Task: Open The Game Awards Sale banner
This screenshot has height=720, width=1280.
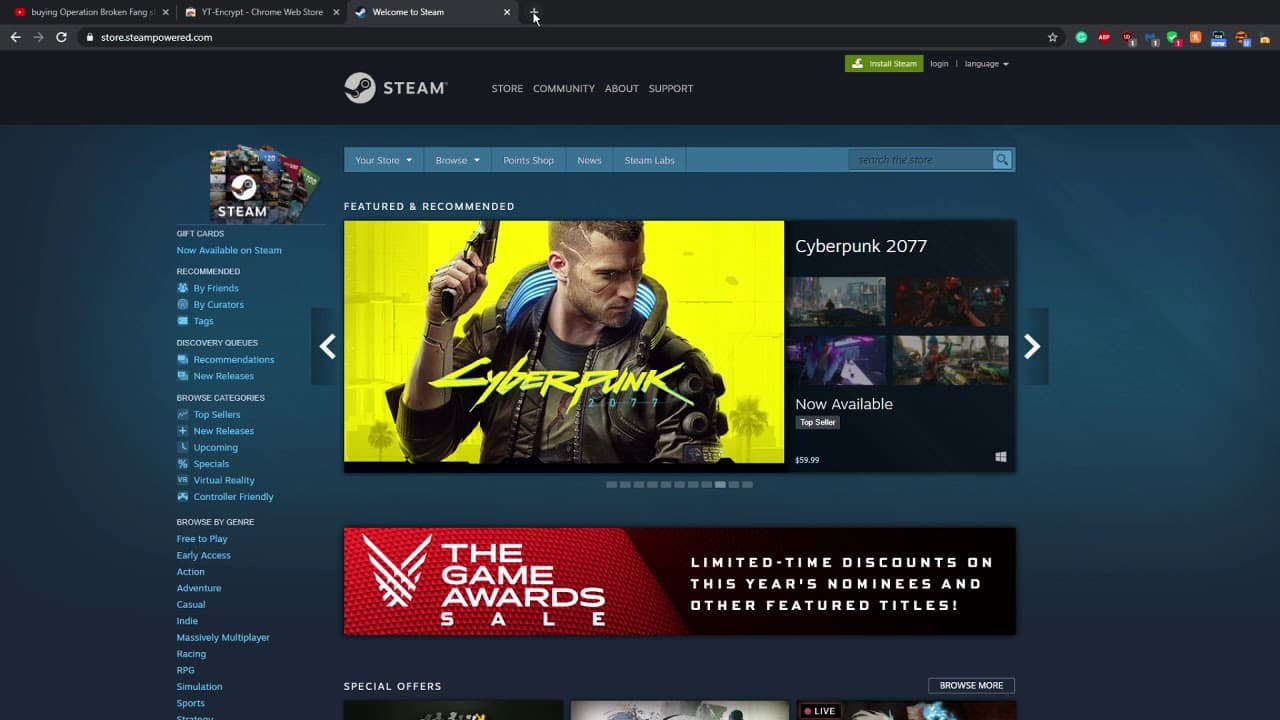Action: (680, 581)
